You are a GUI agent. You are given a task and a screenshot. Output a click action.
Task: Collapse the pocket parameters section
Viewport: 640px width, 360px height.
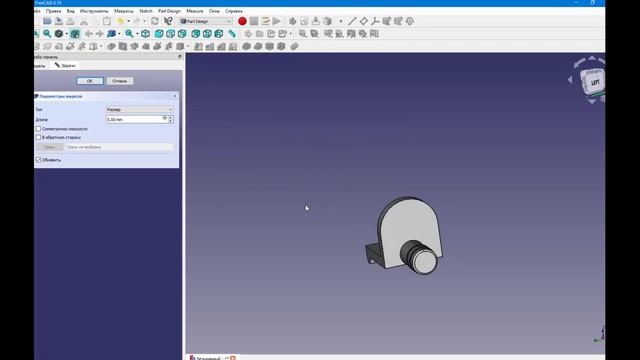[175, 96]
